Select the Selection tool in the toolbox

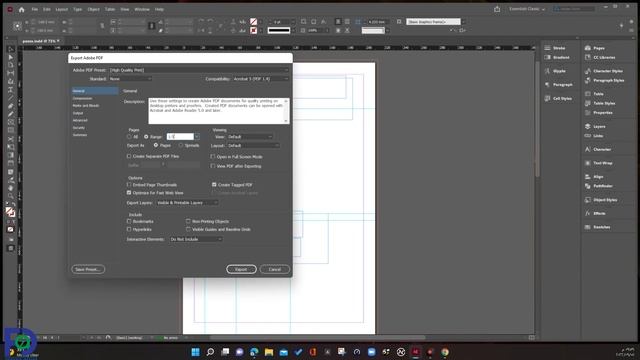pyautogui.click(x=11, y=49)
